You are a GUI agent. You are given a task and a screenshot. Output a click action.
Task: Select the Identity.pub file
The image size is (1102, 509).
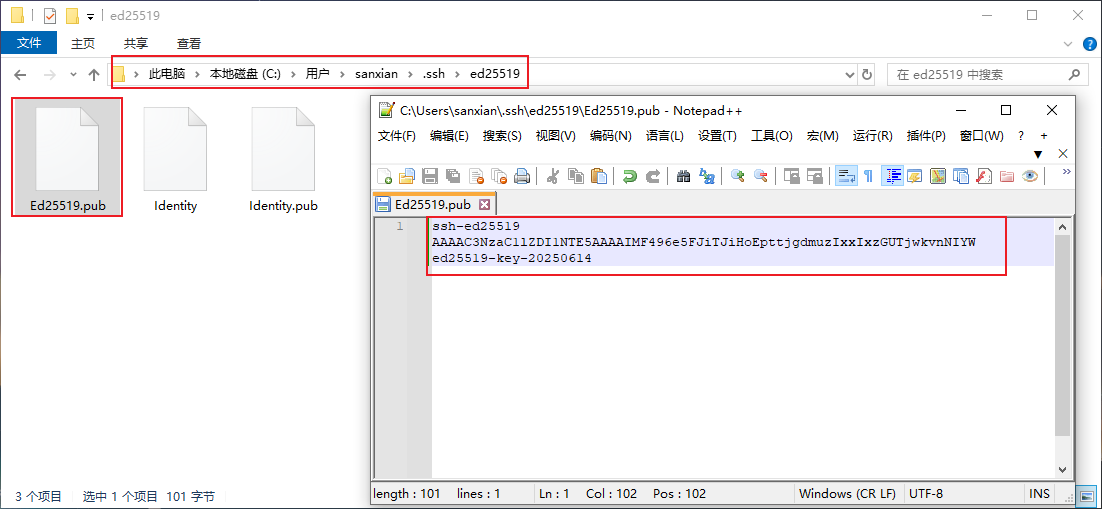[283, 160]
